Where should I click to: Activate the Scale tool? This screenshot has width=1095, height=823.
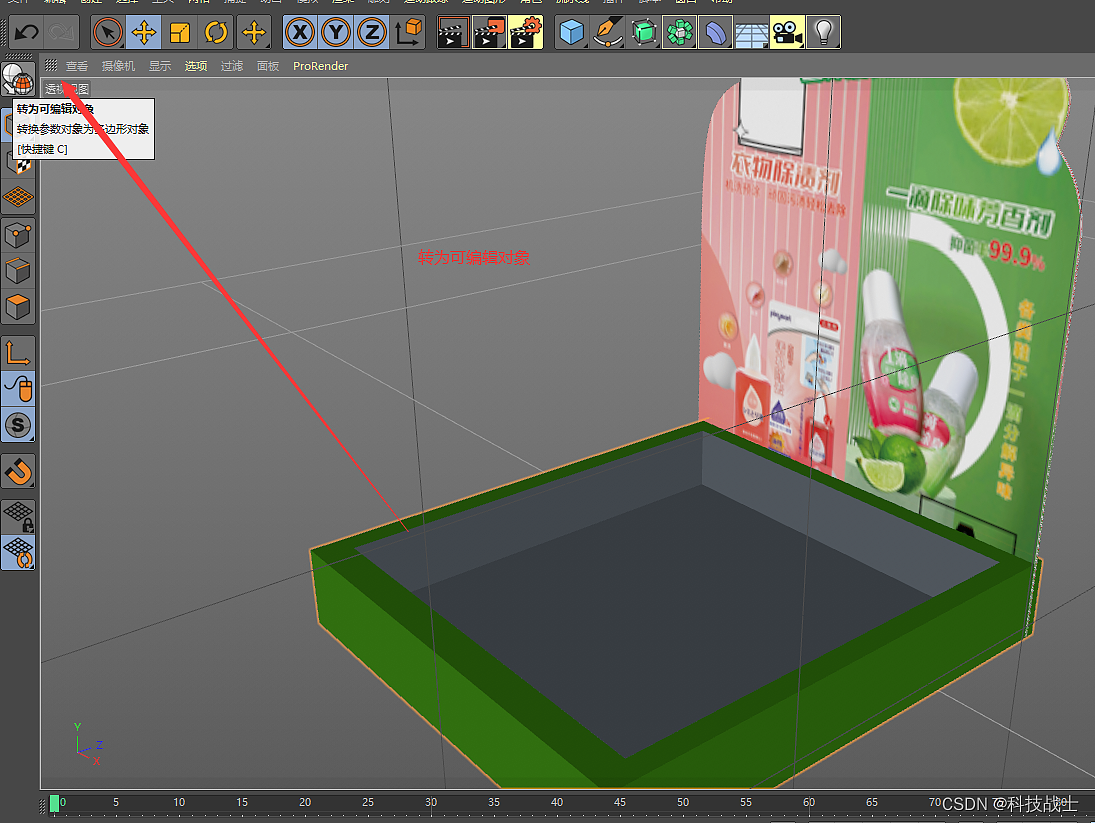pos(180,32)
